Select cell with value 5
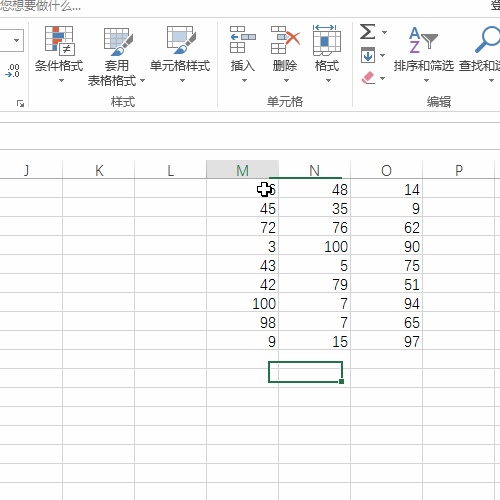Image resolution: width=500 pixels, height=500 pixels. tap(314, 265)
